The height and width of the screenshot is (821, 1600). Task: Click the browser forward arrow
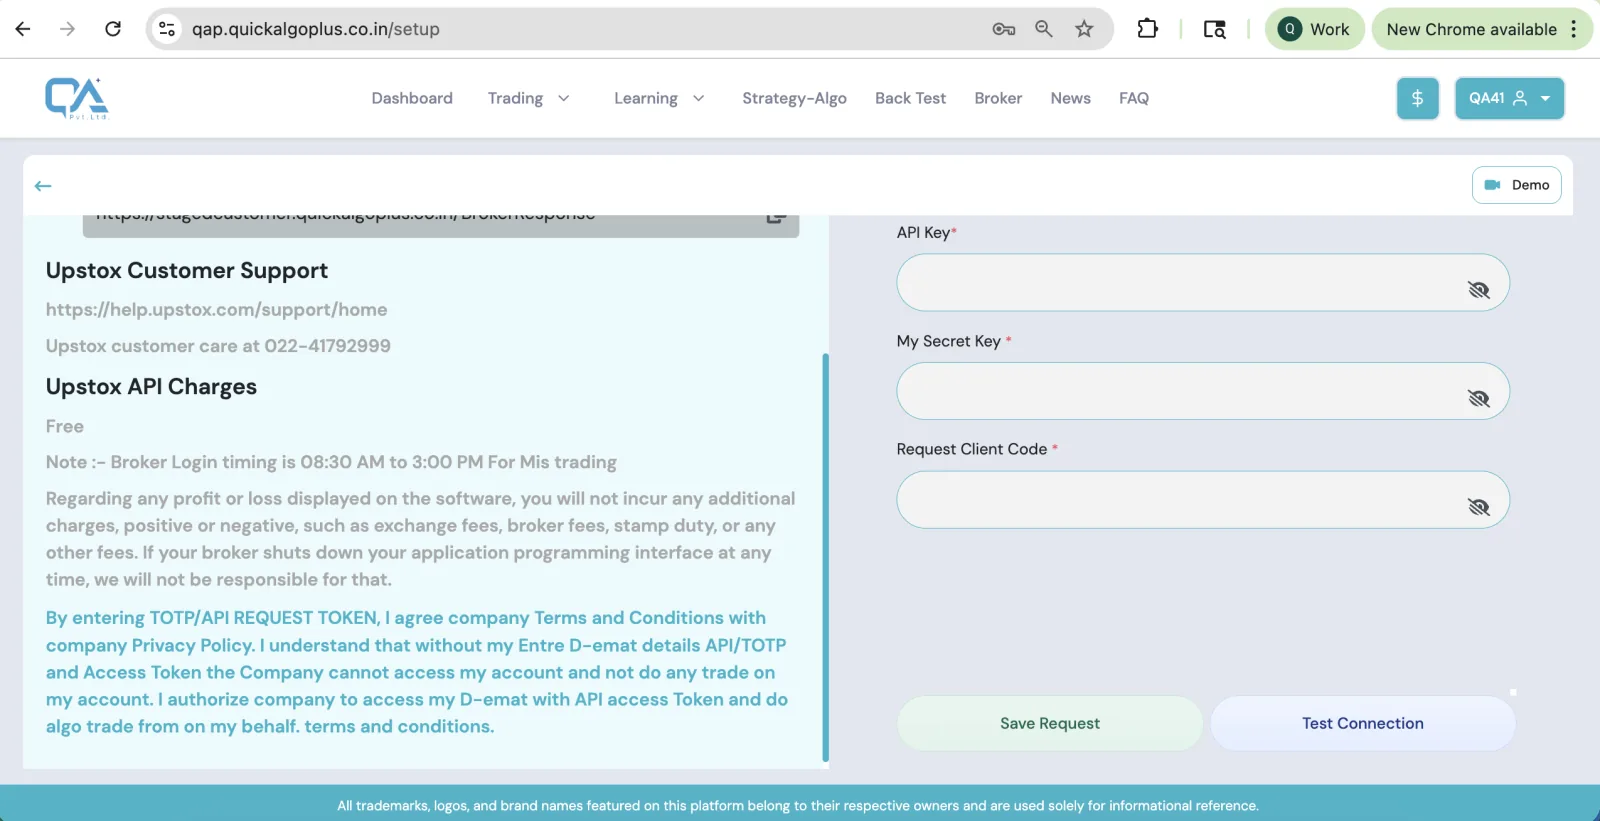[67, 29]
